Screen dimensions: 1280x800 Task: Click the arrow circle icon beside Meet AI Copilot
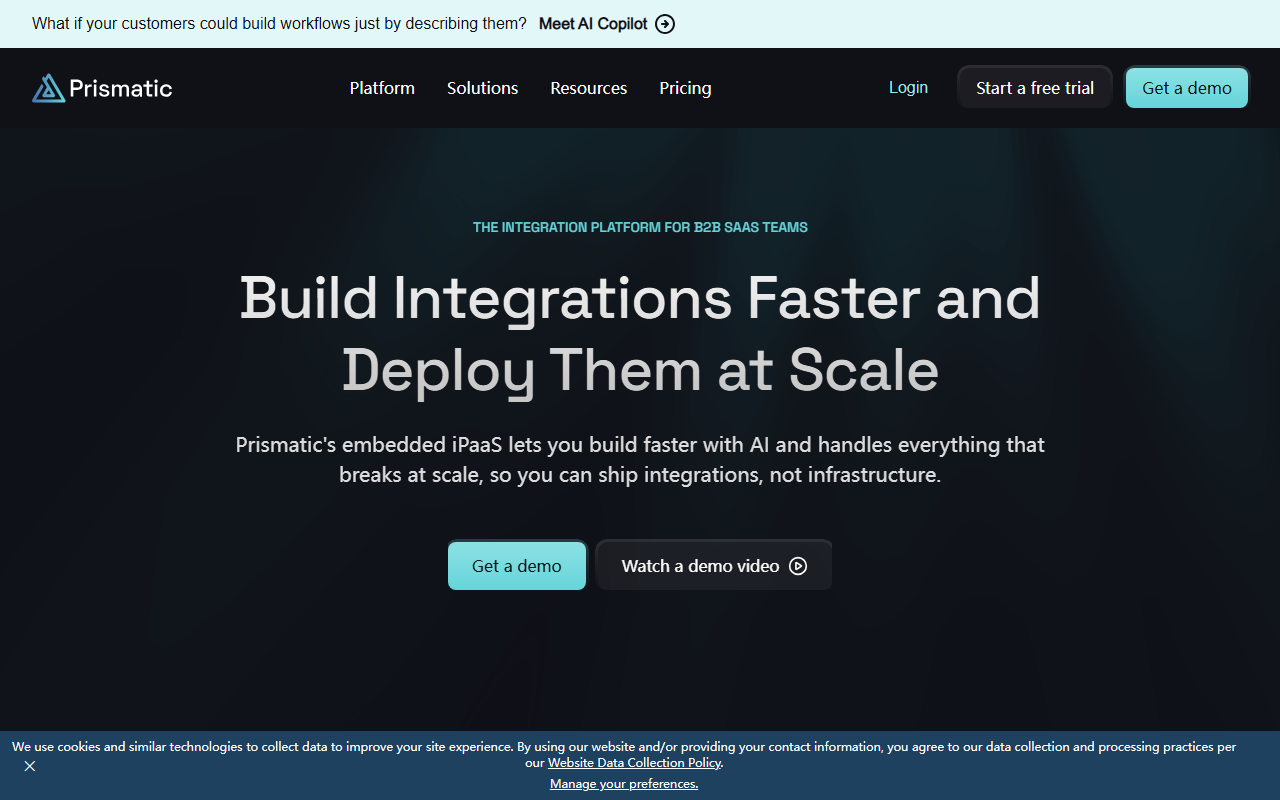(665, 24)
